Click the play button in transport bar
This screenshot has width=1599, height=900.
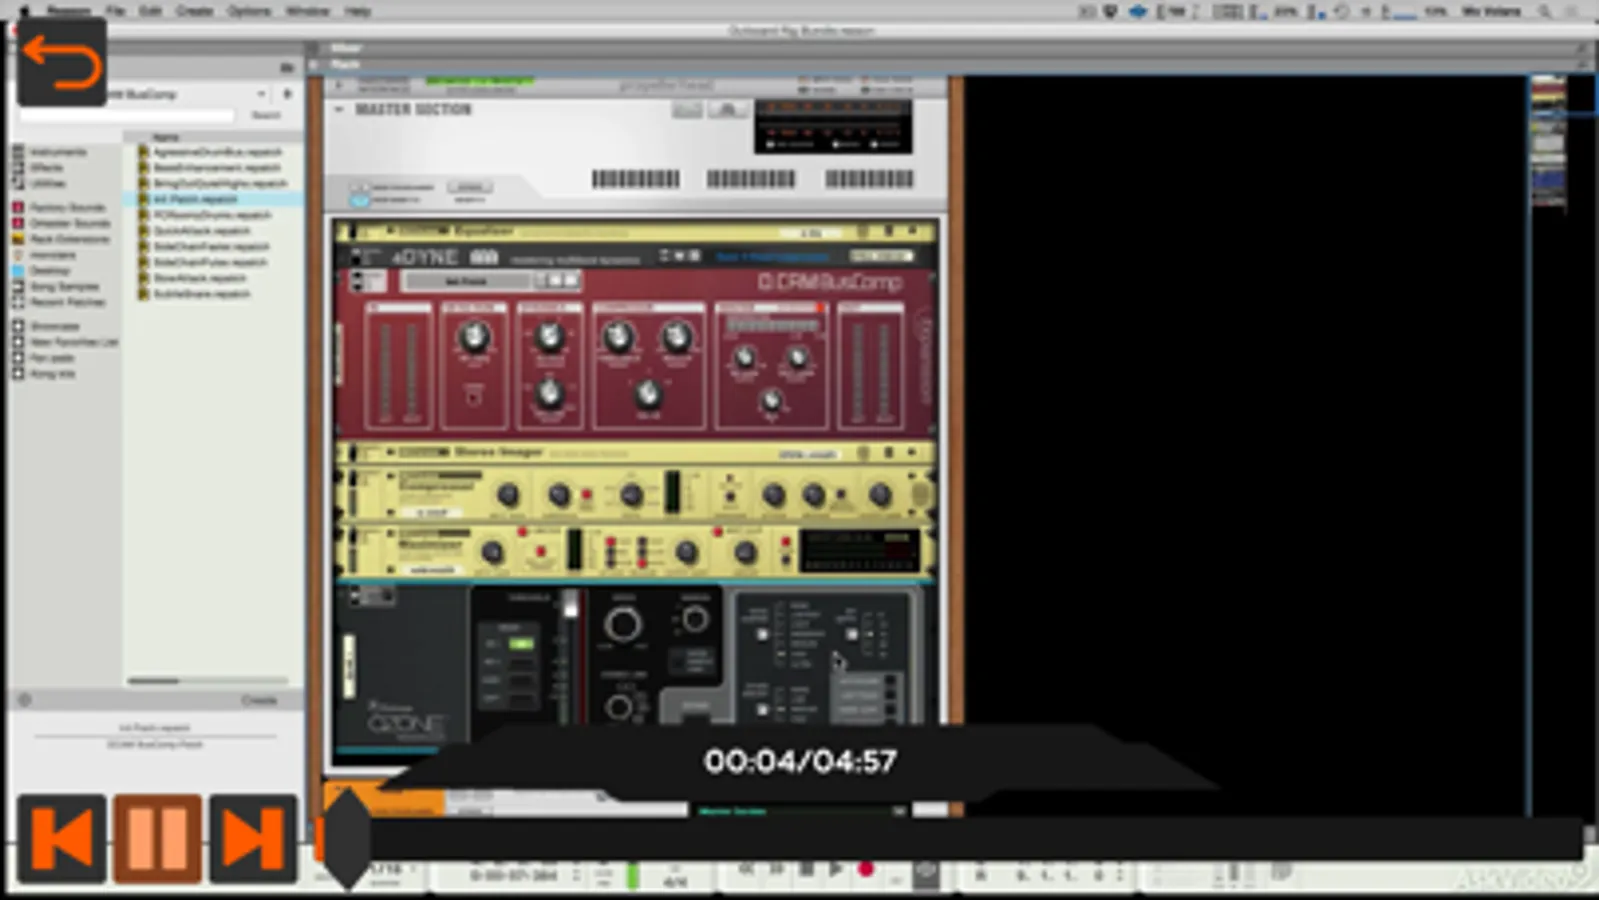pos(835,870)
